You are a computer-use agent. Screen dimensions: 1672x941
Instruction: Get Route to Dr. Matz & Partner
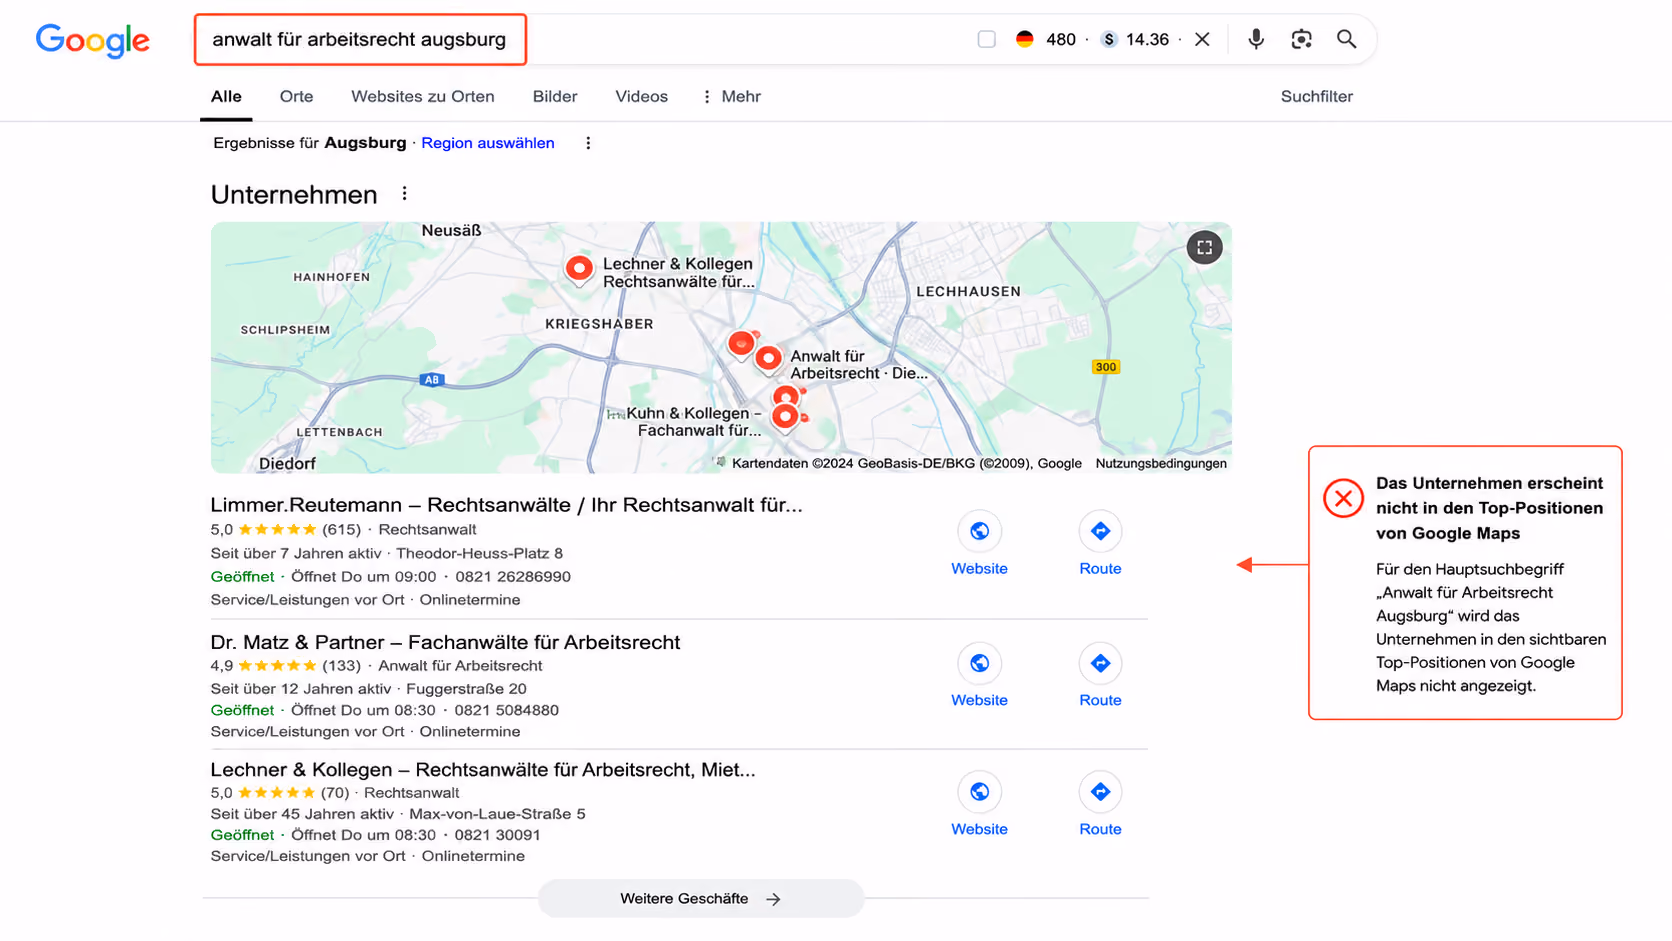point(1100,663)
